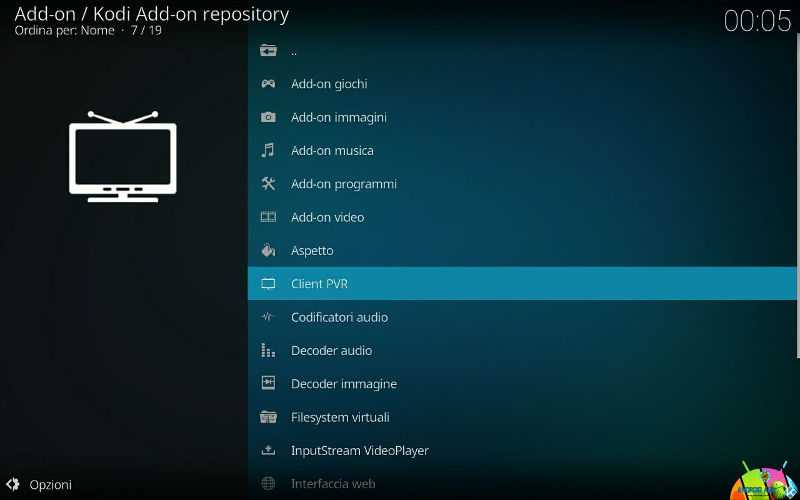The height and width of the screenshot is (500, 800).
Task: Open Decoder immagine category
Action: point(522,383)
